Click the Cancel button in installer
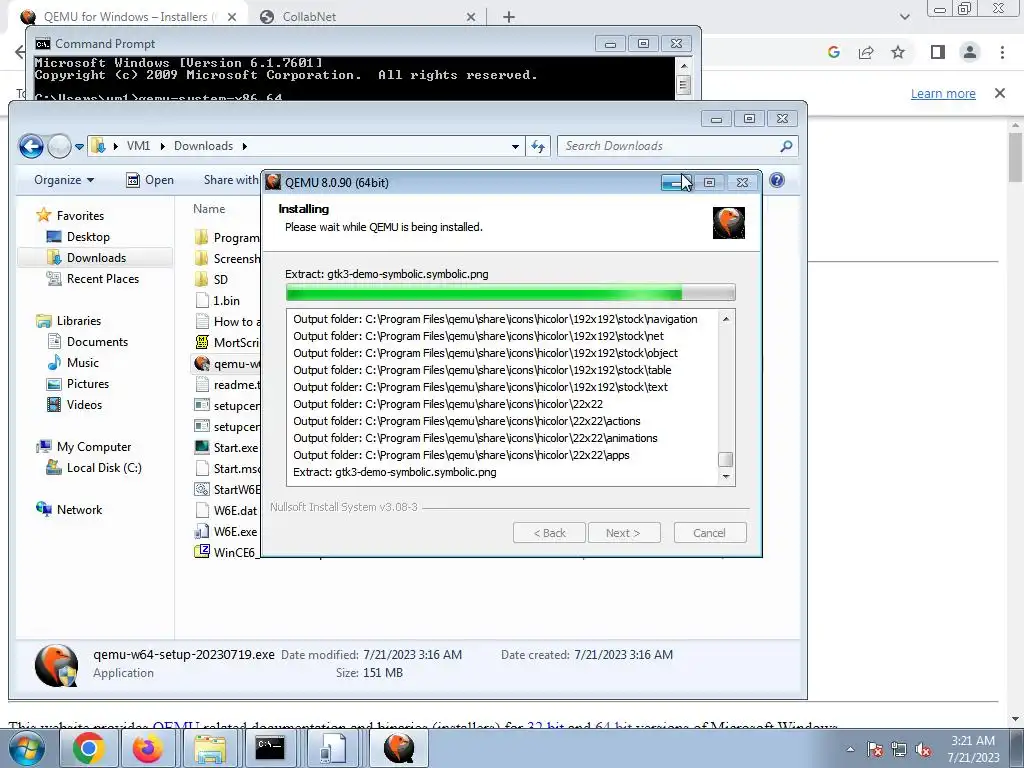Viewport: 1024px width, 768px height. [710, 533]
